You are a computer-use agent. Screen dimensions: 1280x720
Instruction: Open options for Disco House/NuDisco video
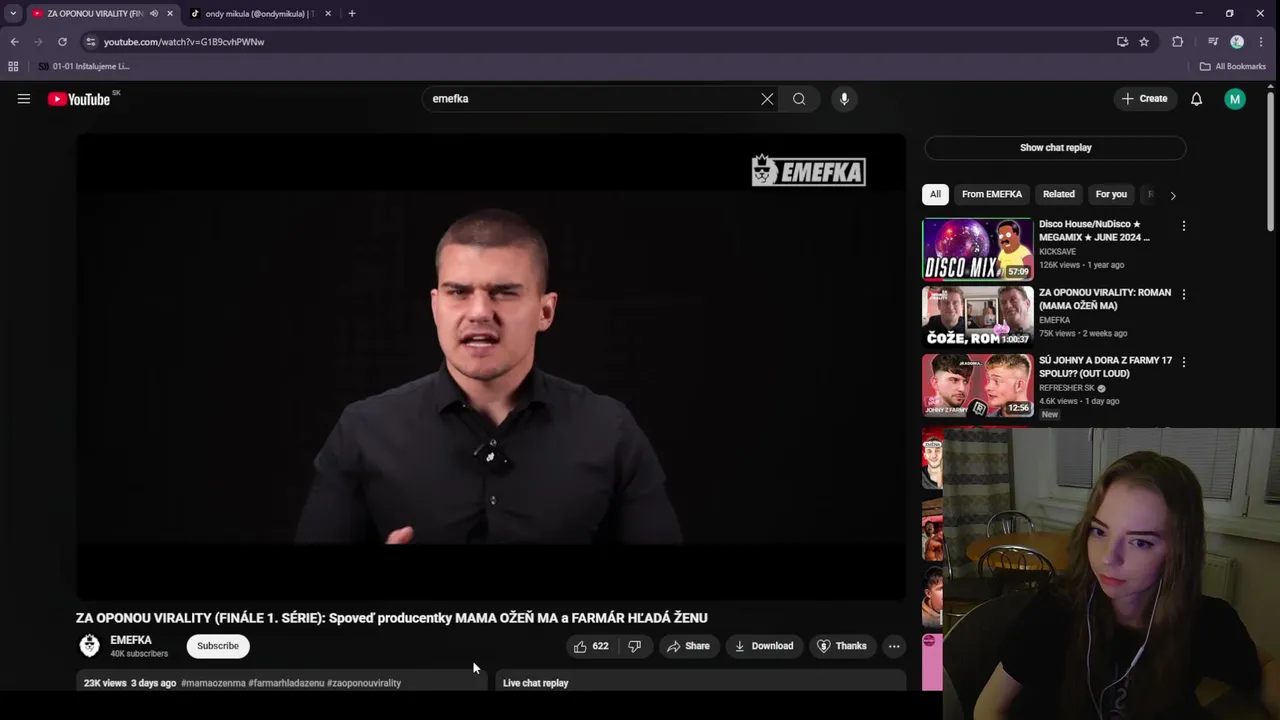pyautogui.click(x=1184, y=226)
